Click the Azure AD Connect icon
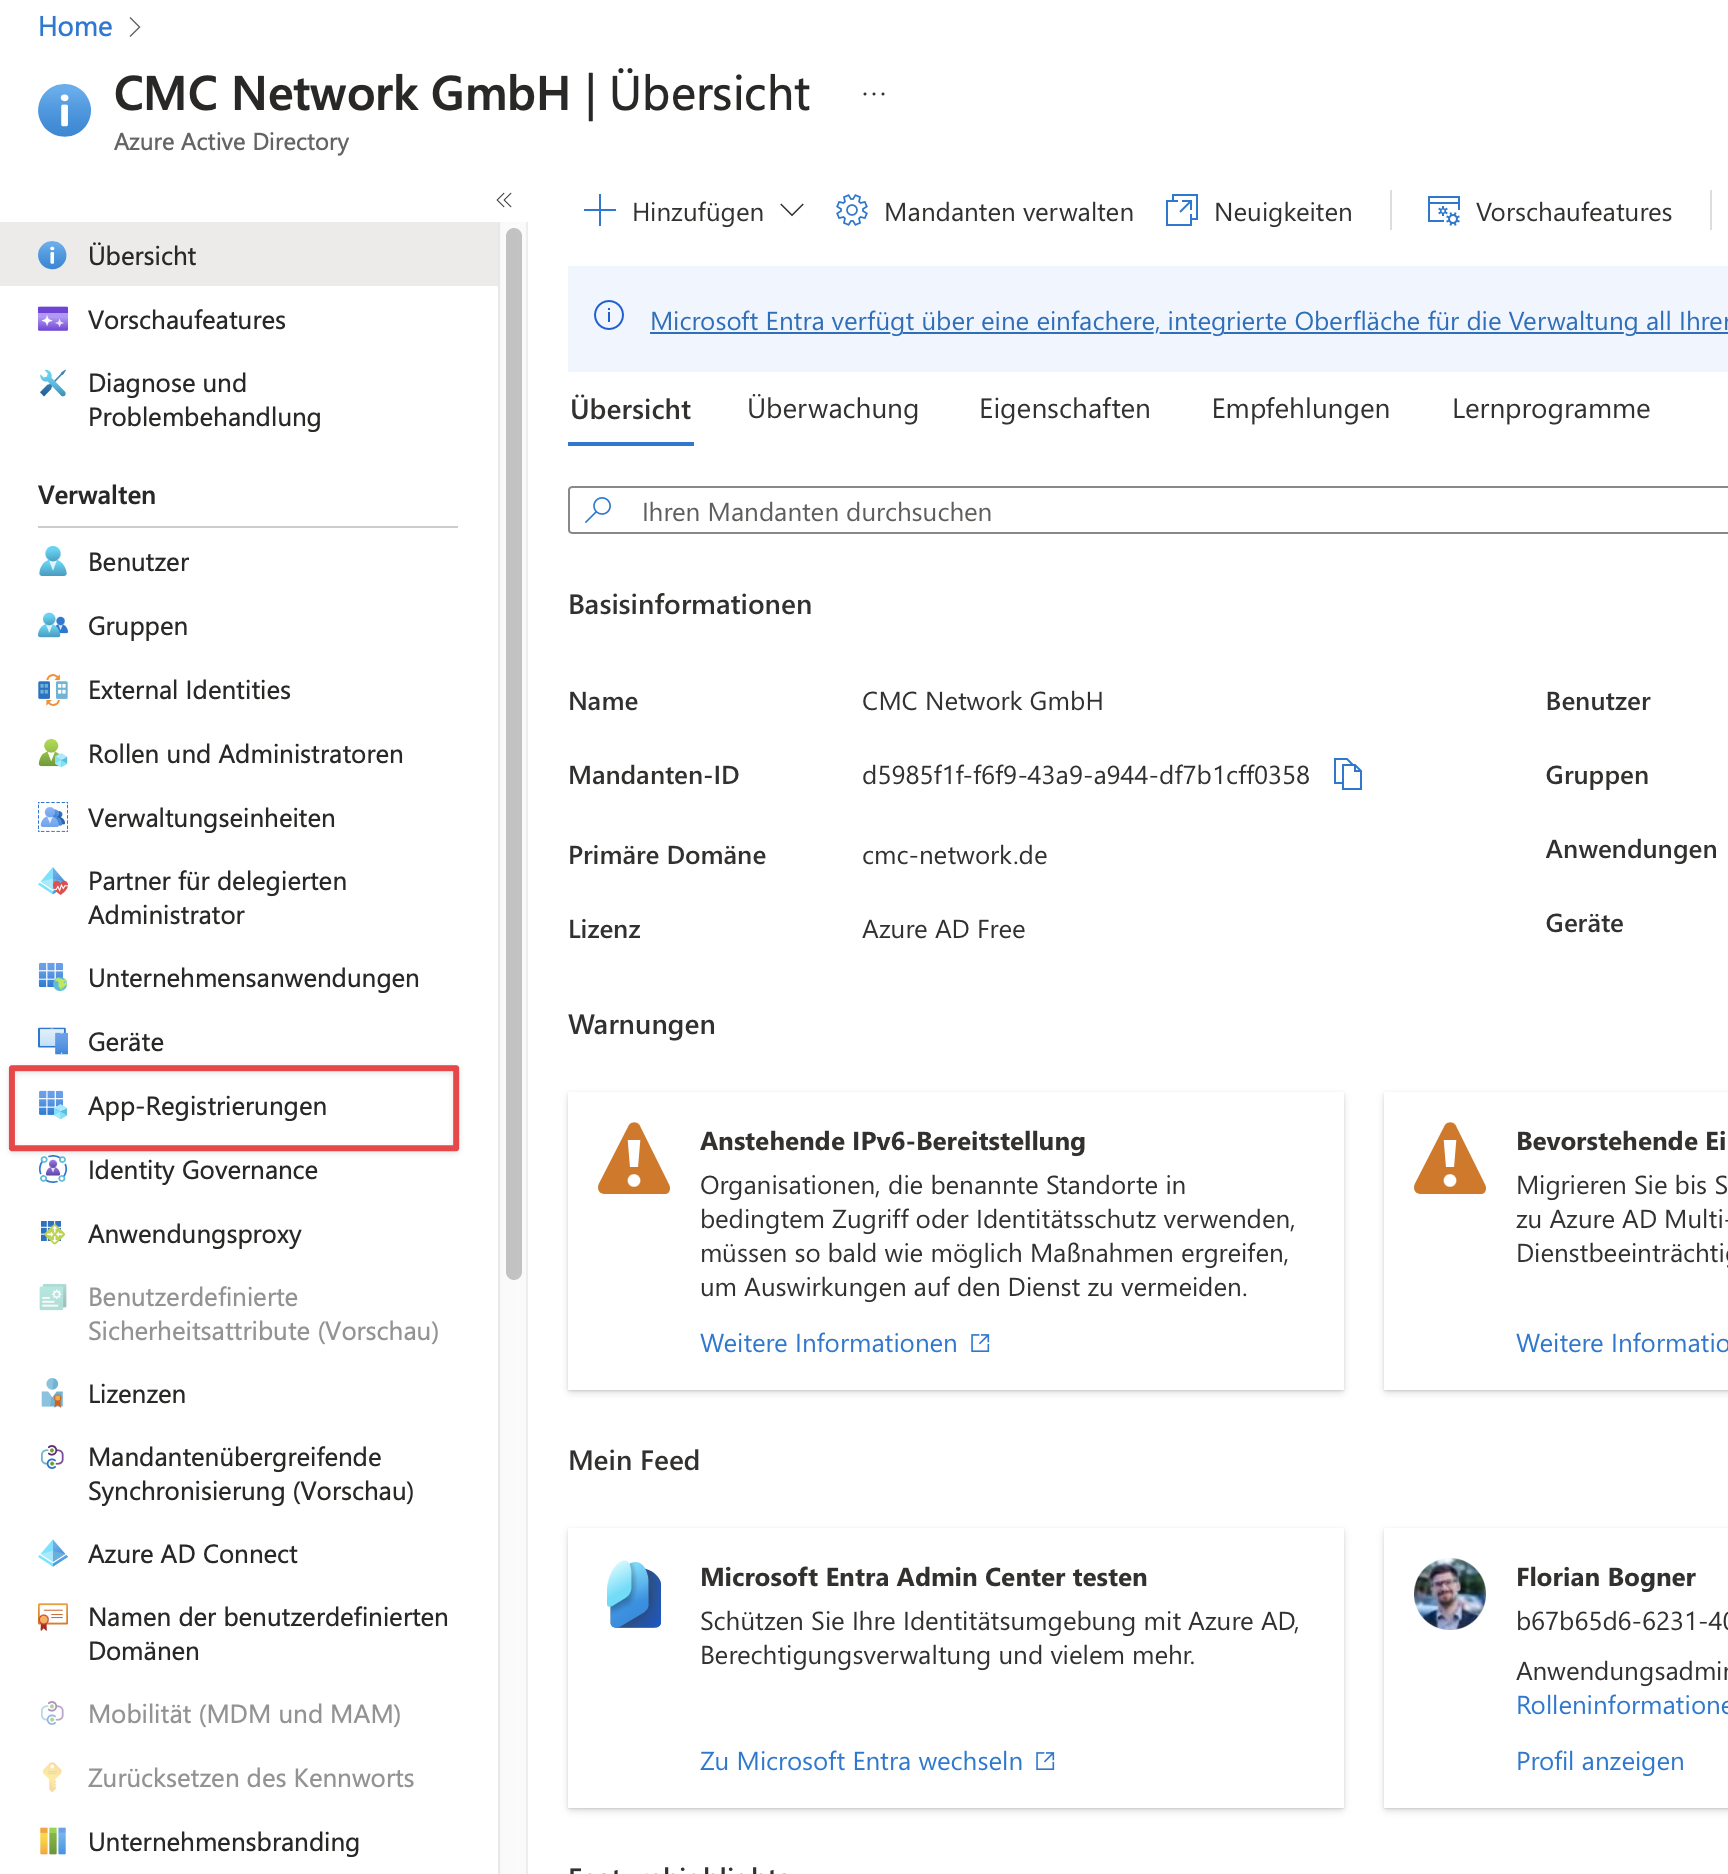This screenshot has width=1728, height=1874. coord(52,1554)
